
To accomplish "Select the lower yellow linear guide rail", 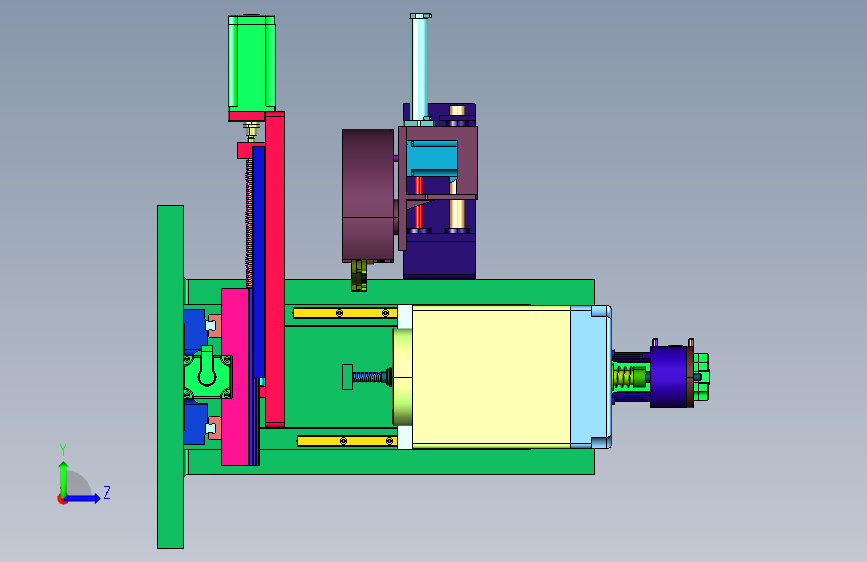I will [347, 441].
